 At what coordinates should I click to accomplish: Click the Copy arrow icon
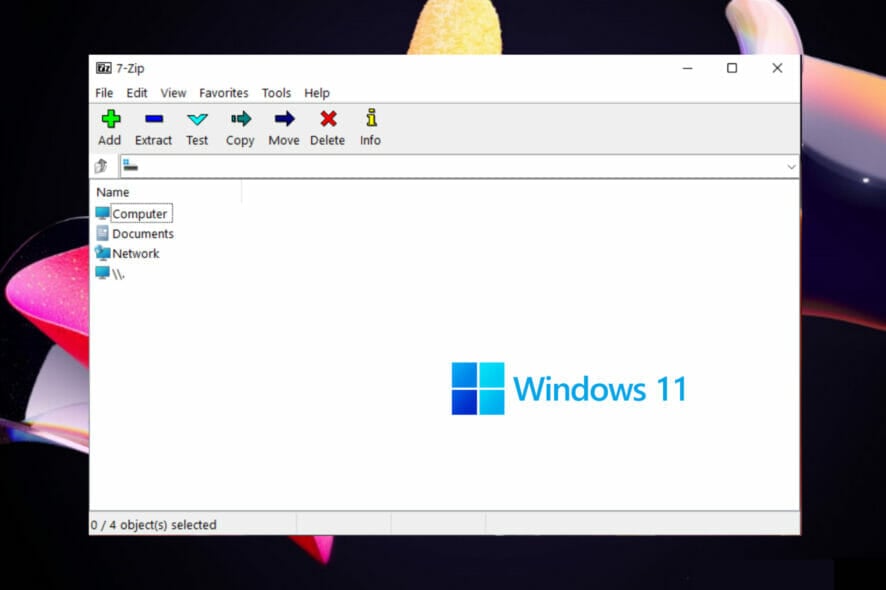pyautogui.click(x=241, y=119)
